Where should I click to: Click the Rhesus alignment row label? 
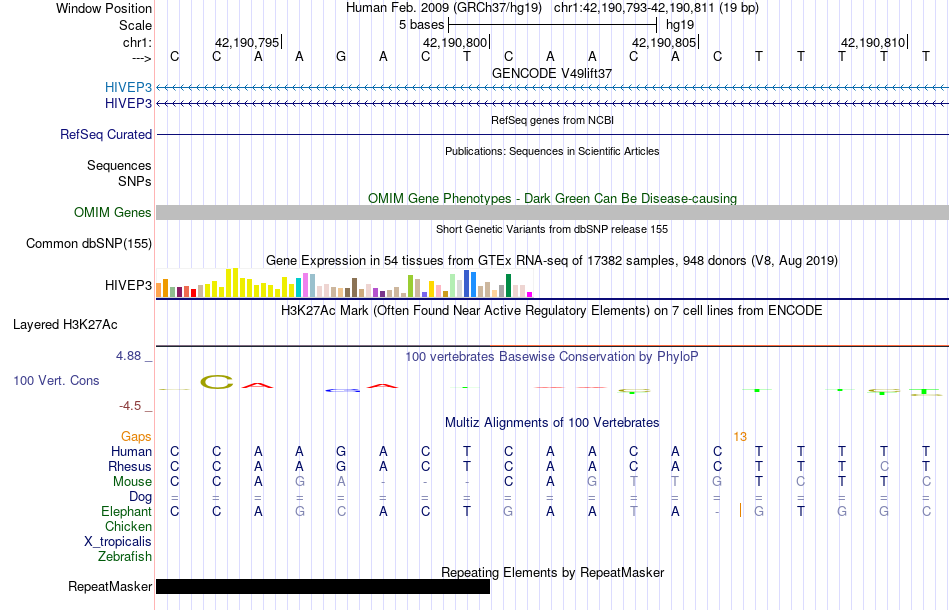(x=130, y=467)
